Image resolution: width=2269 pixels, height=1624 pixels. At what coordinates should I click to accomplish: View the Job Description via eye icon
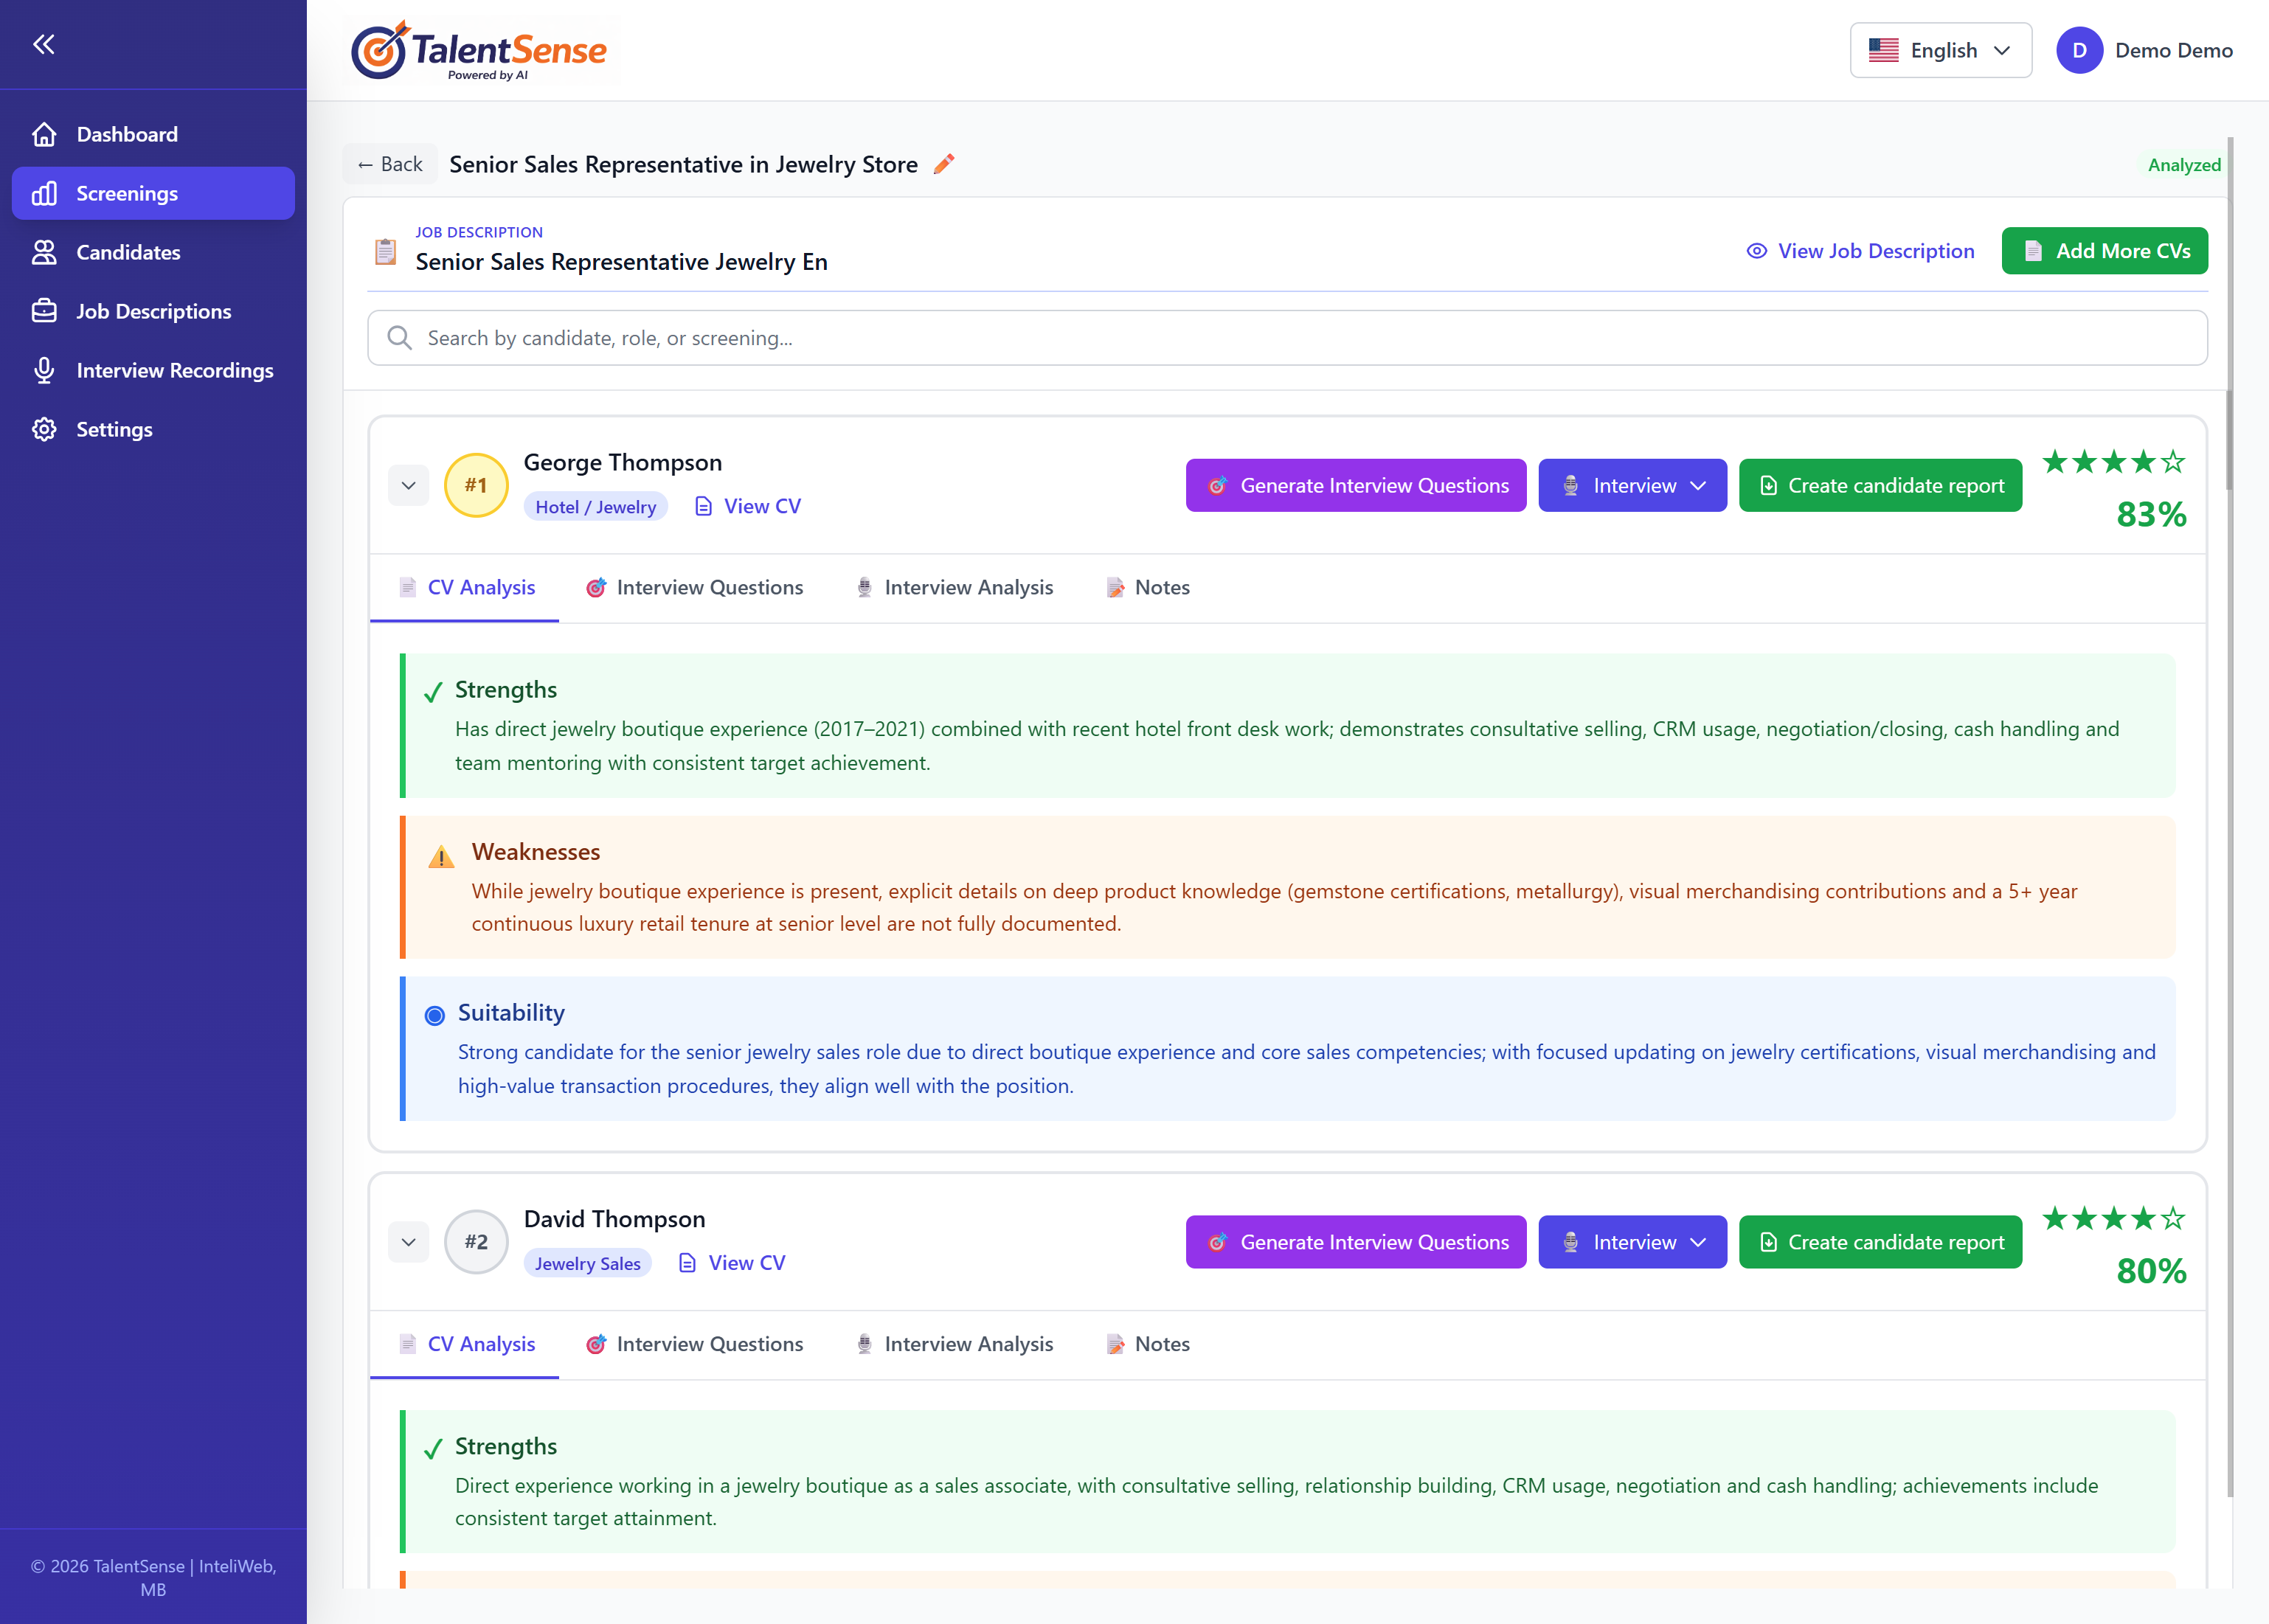1756,251
